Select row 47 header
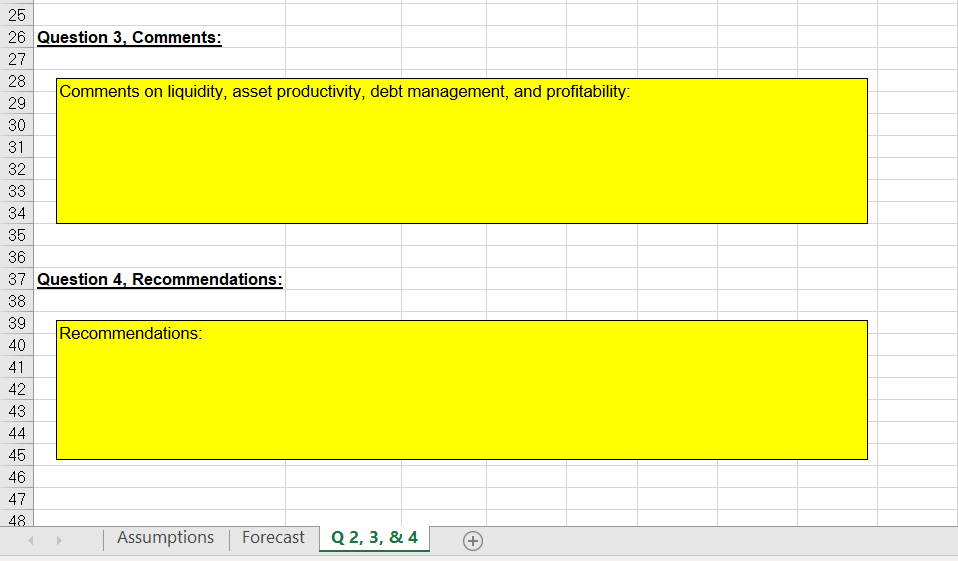Viewport: 958px width, 561px height. [16, 499]
